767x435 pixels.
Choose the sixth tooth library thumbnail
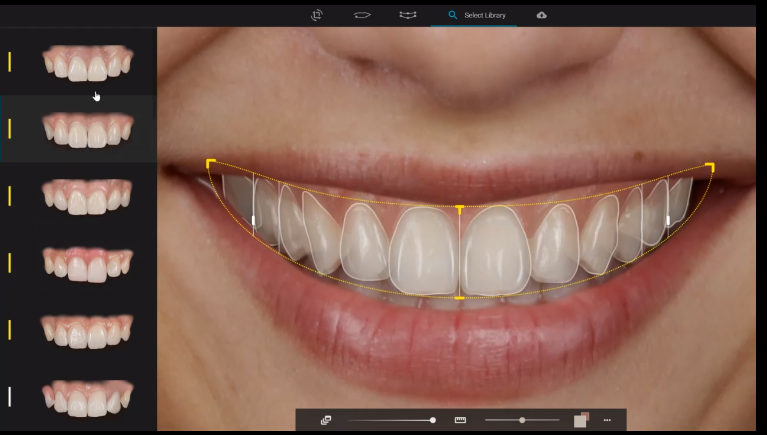click(88, 398)
